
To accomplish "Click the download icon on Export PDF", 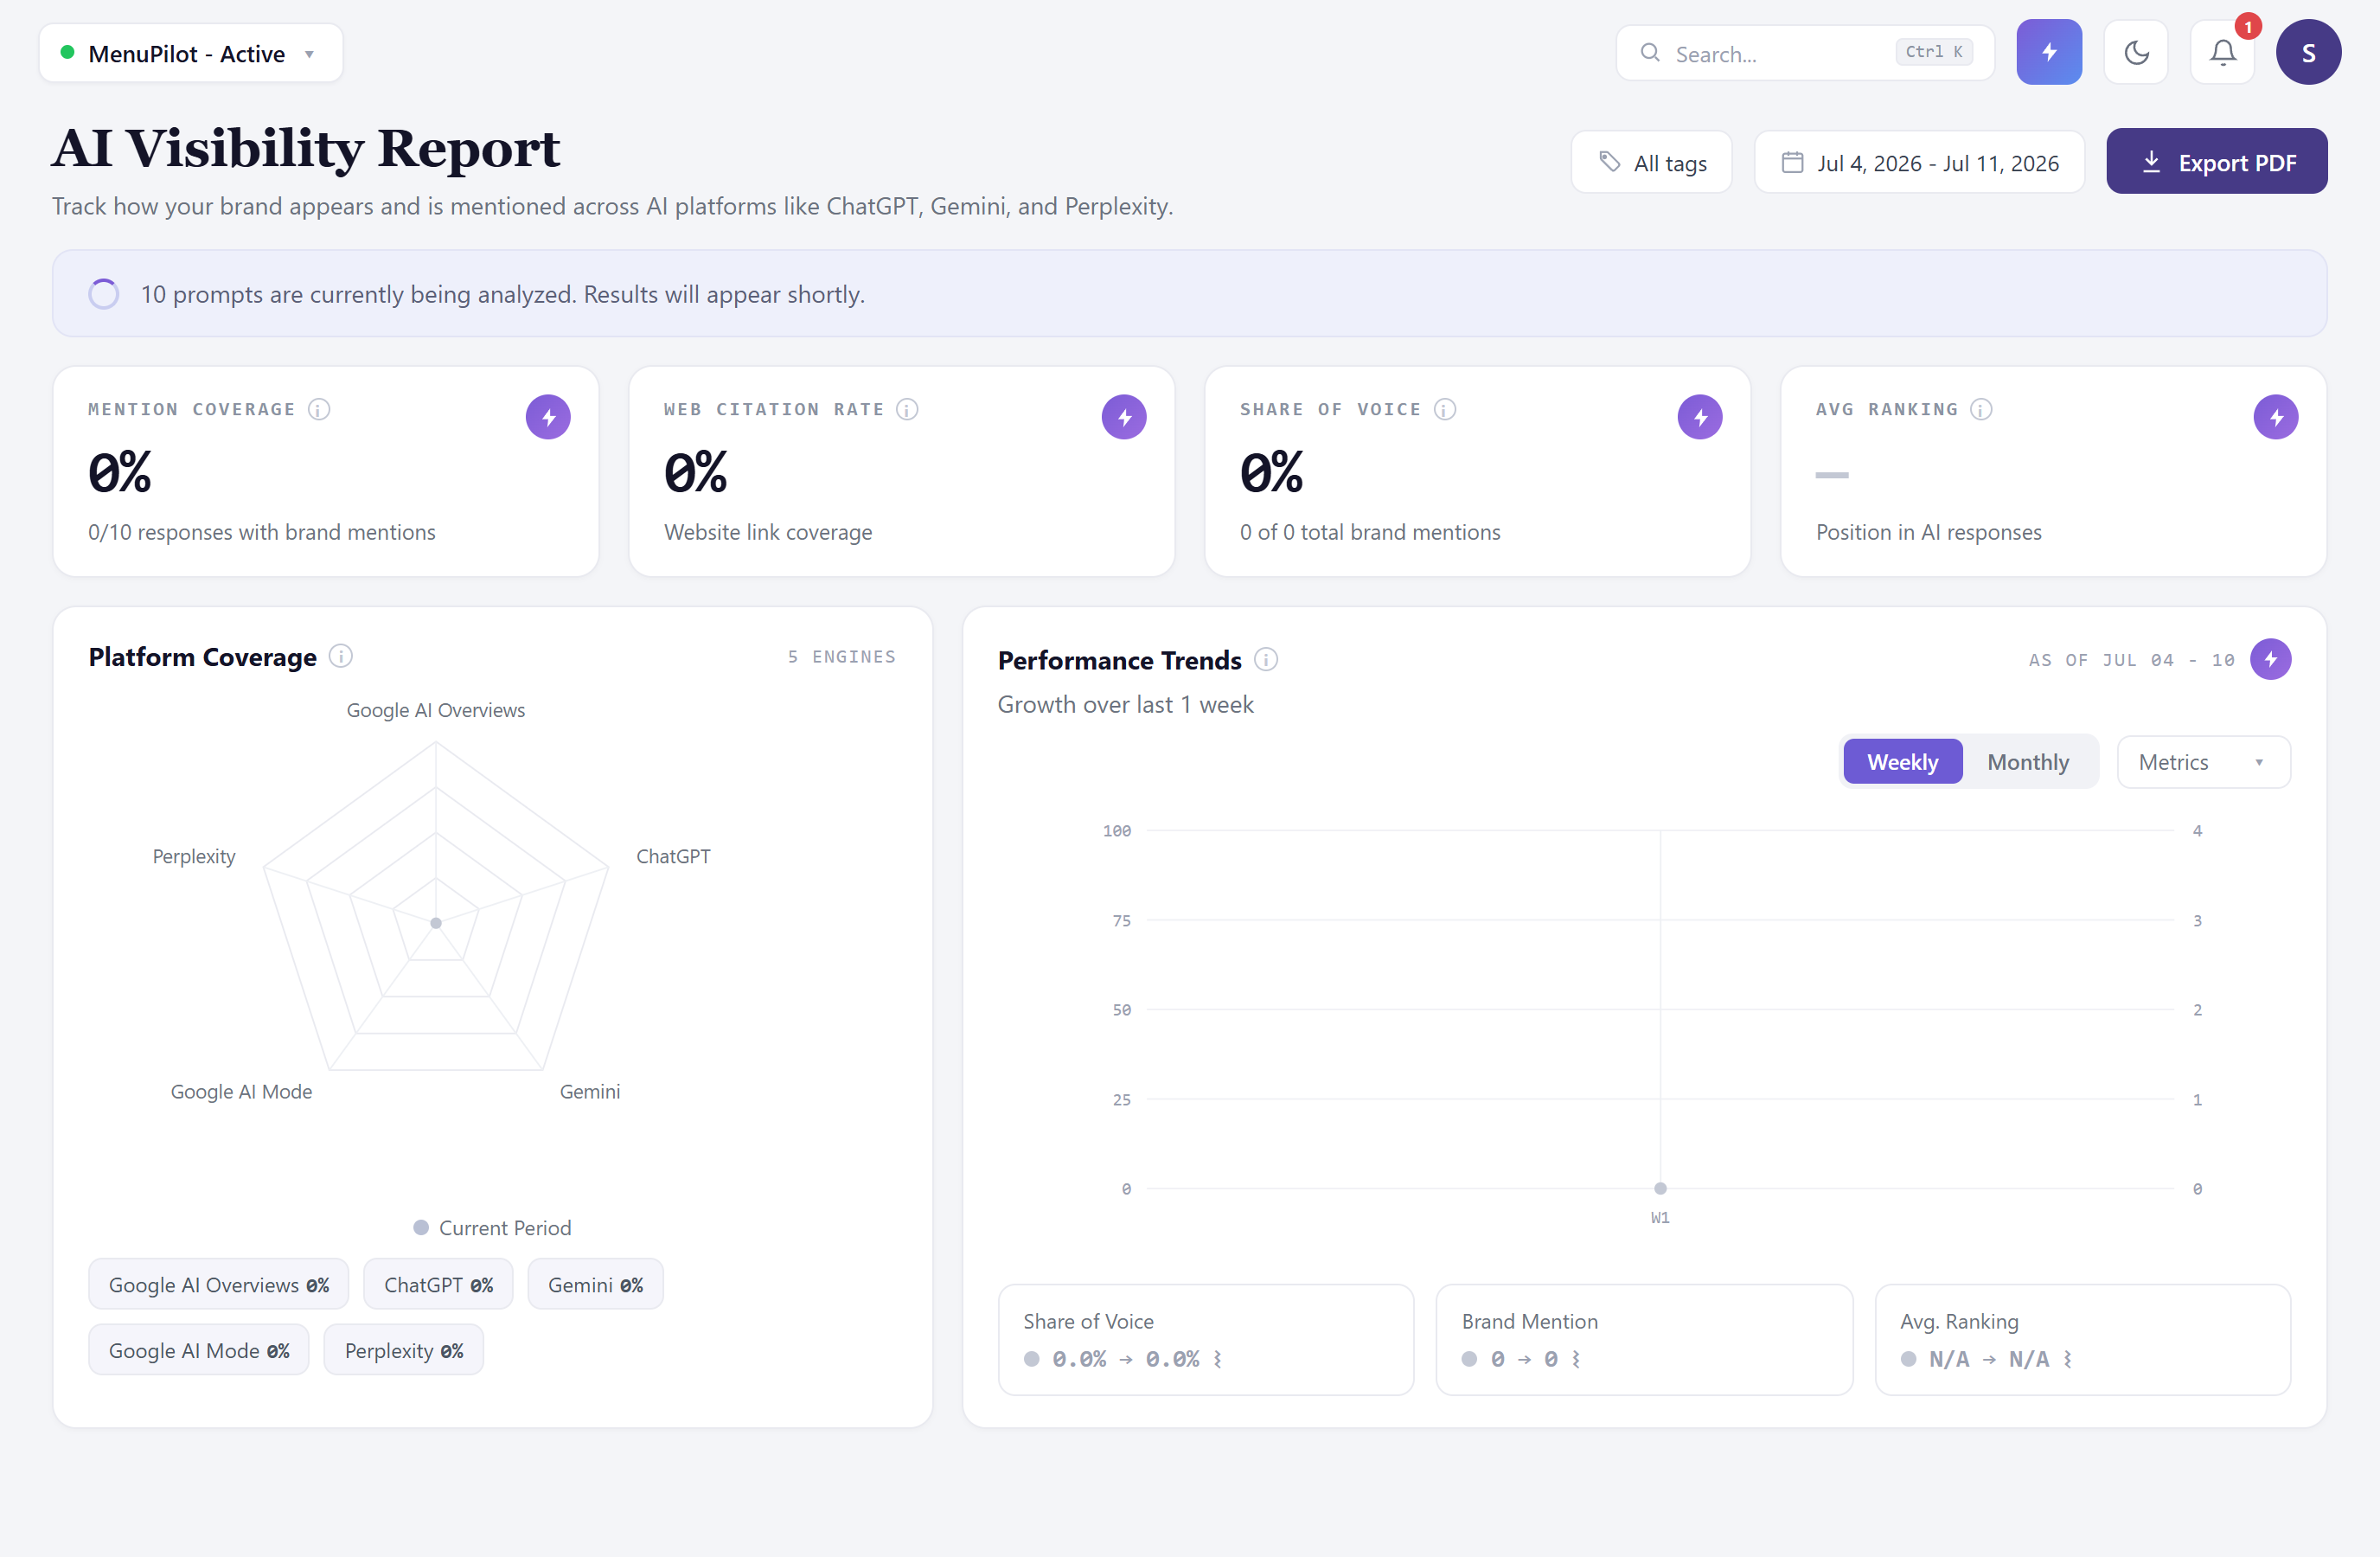I will (2151, 162).
